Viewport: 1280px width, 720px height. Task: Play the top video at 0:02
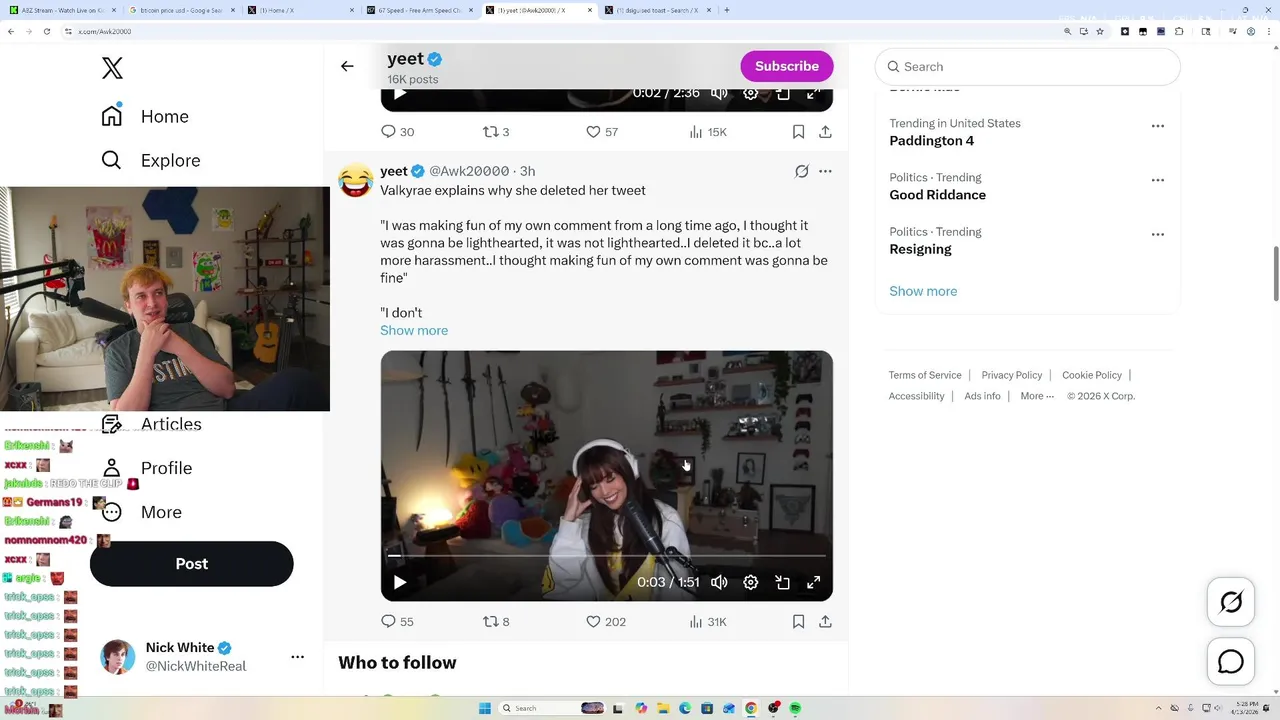[x=399, y=93]
